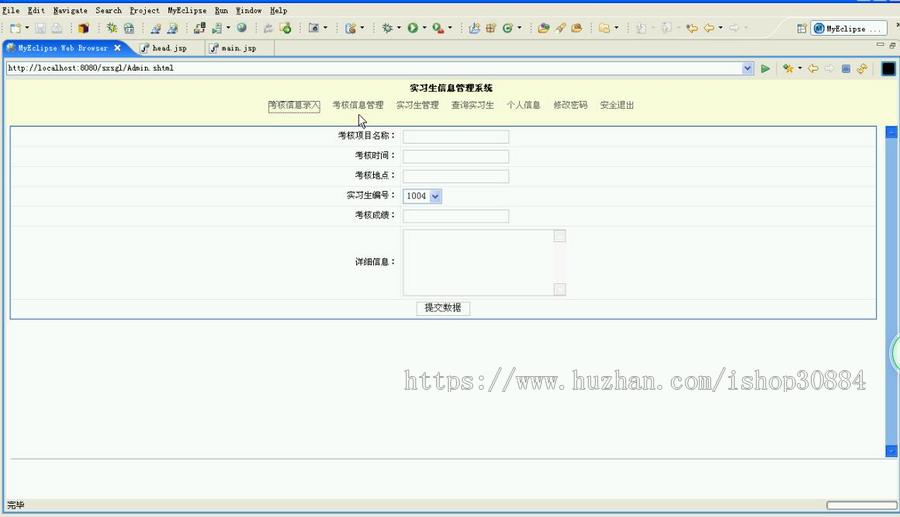Click the Print toolbar icon
Image resolution: width=900 pixels, height=517 pixels.
[57, 28]
